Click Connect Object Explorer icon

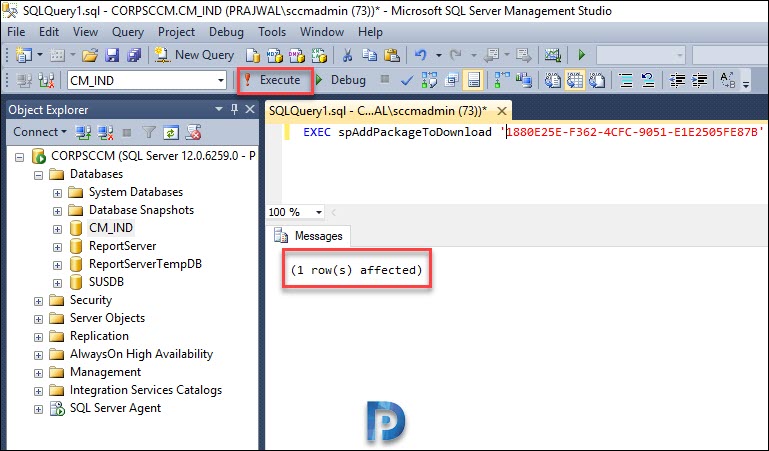coord(82,132)
